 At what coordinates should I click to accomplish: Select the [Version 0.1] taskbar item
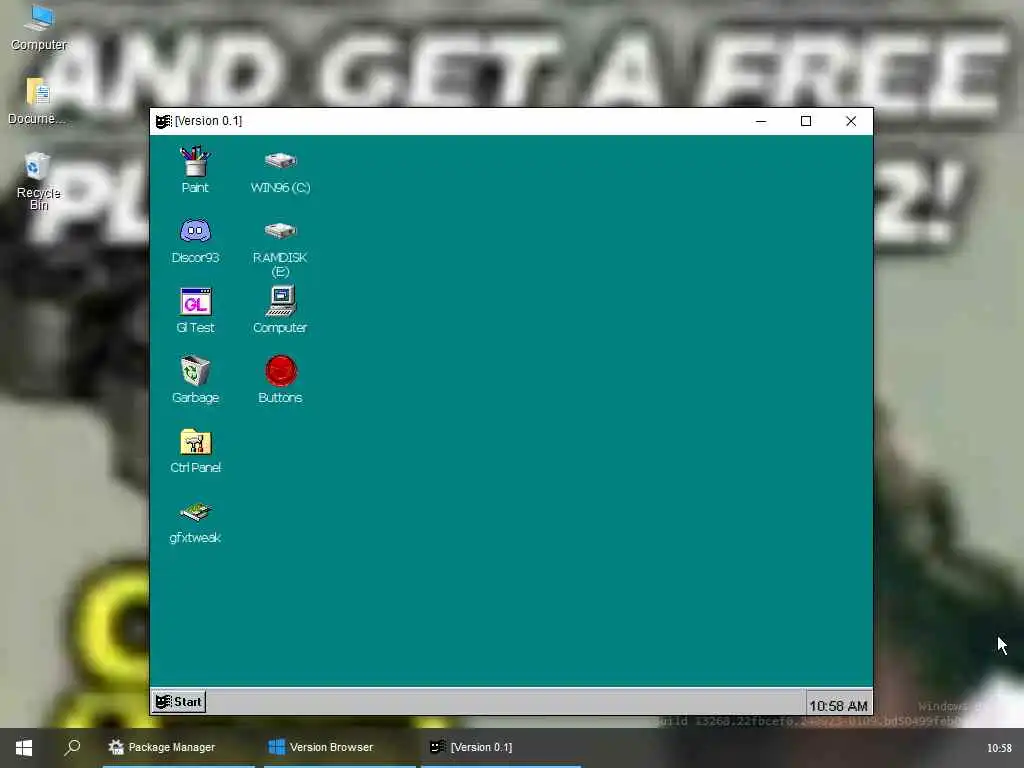[x=501, y=748]
